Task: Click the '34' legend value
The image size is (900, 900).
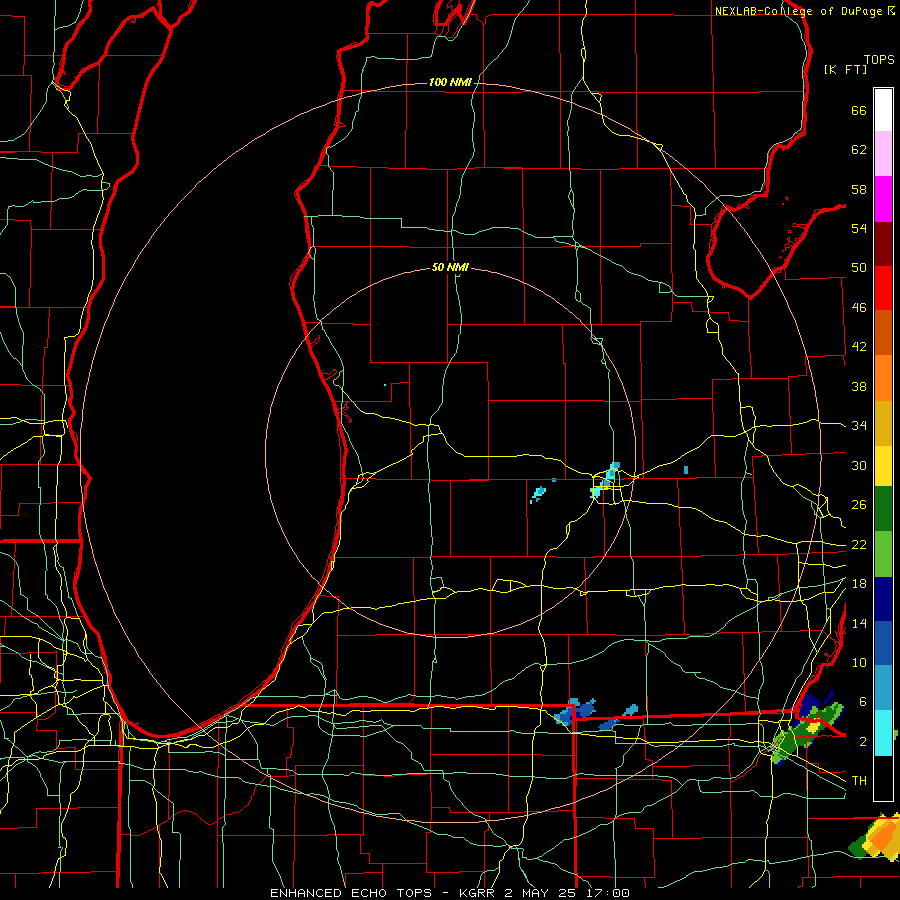Action: (x=859, y=426)
